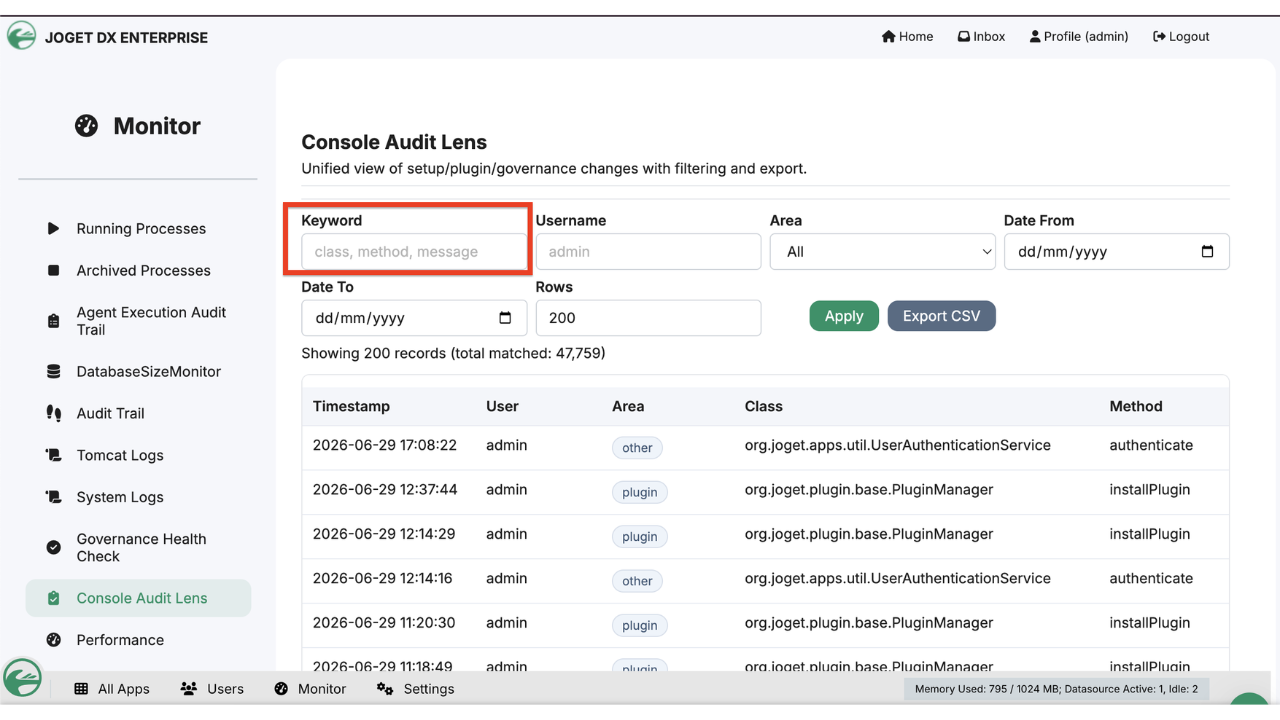
Task: Click the Audit Trail footprints icon
Action: click(x=53, y=414)
